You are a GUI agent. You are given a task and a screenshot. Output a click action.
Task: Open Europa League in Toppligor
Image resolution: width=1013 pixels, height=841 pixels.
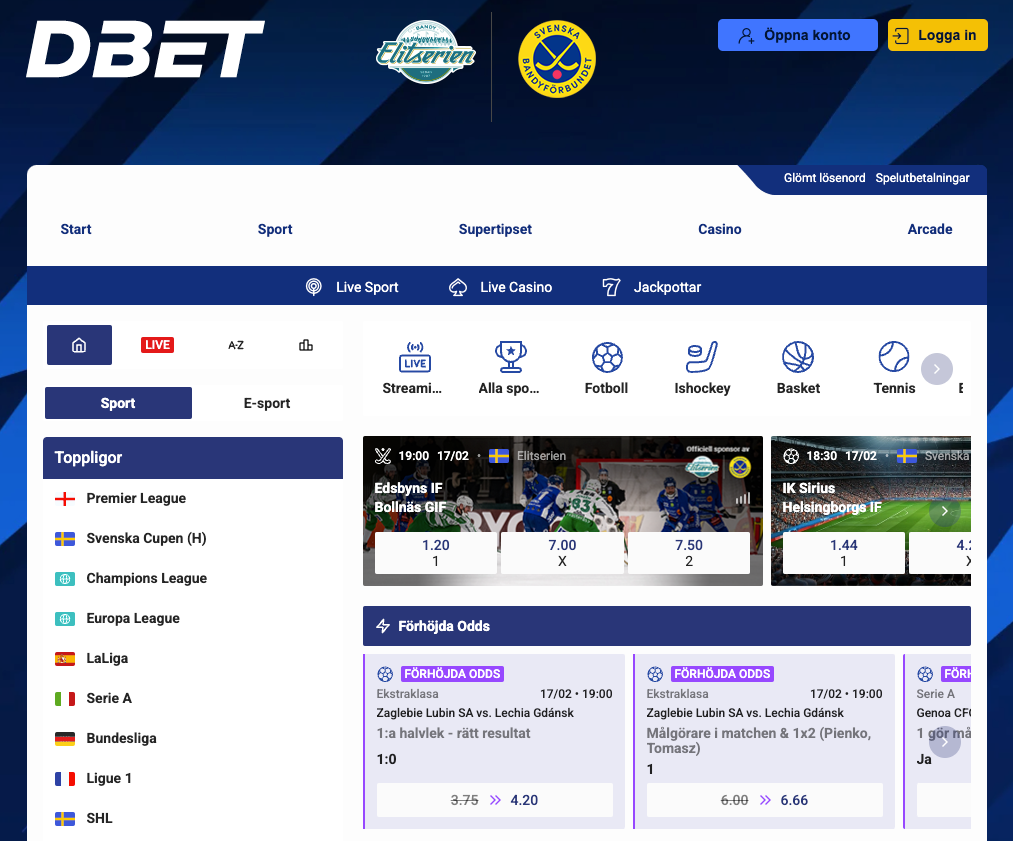tap(193, 619)
